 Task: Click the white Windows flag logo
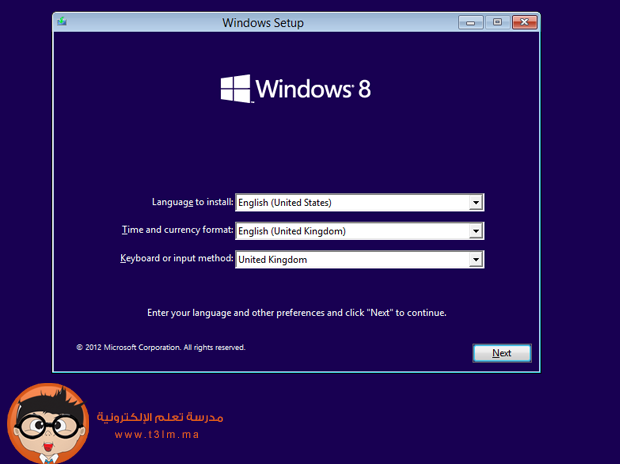tap(236, 88)
